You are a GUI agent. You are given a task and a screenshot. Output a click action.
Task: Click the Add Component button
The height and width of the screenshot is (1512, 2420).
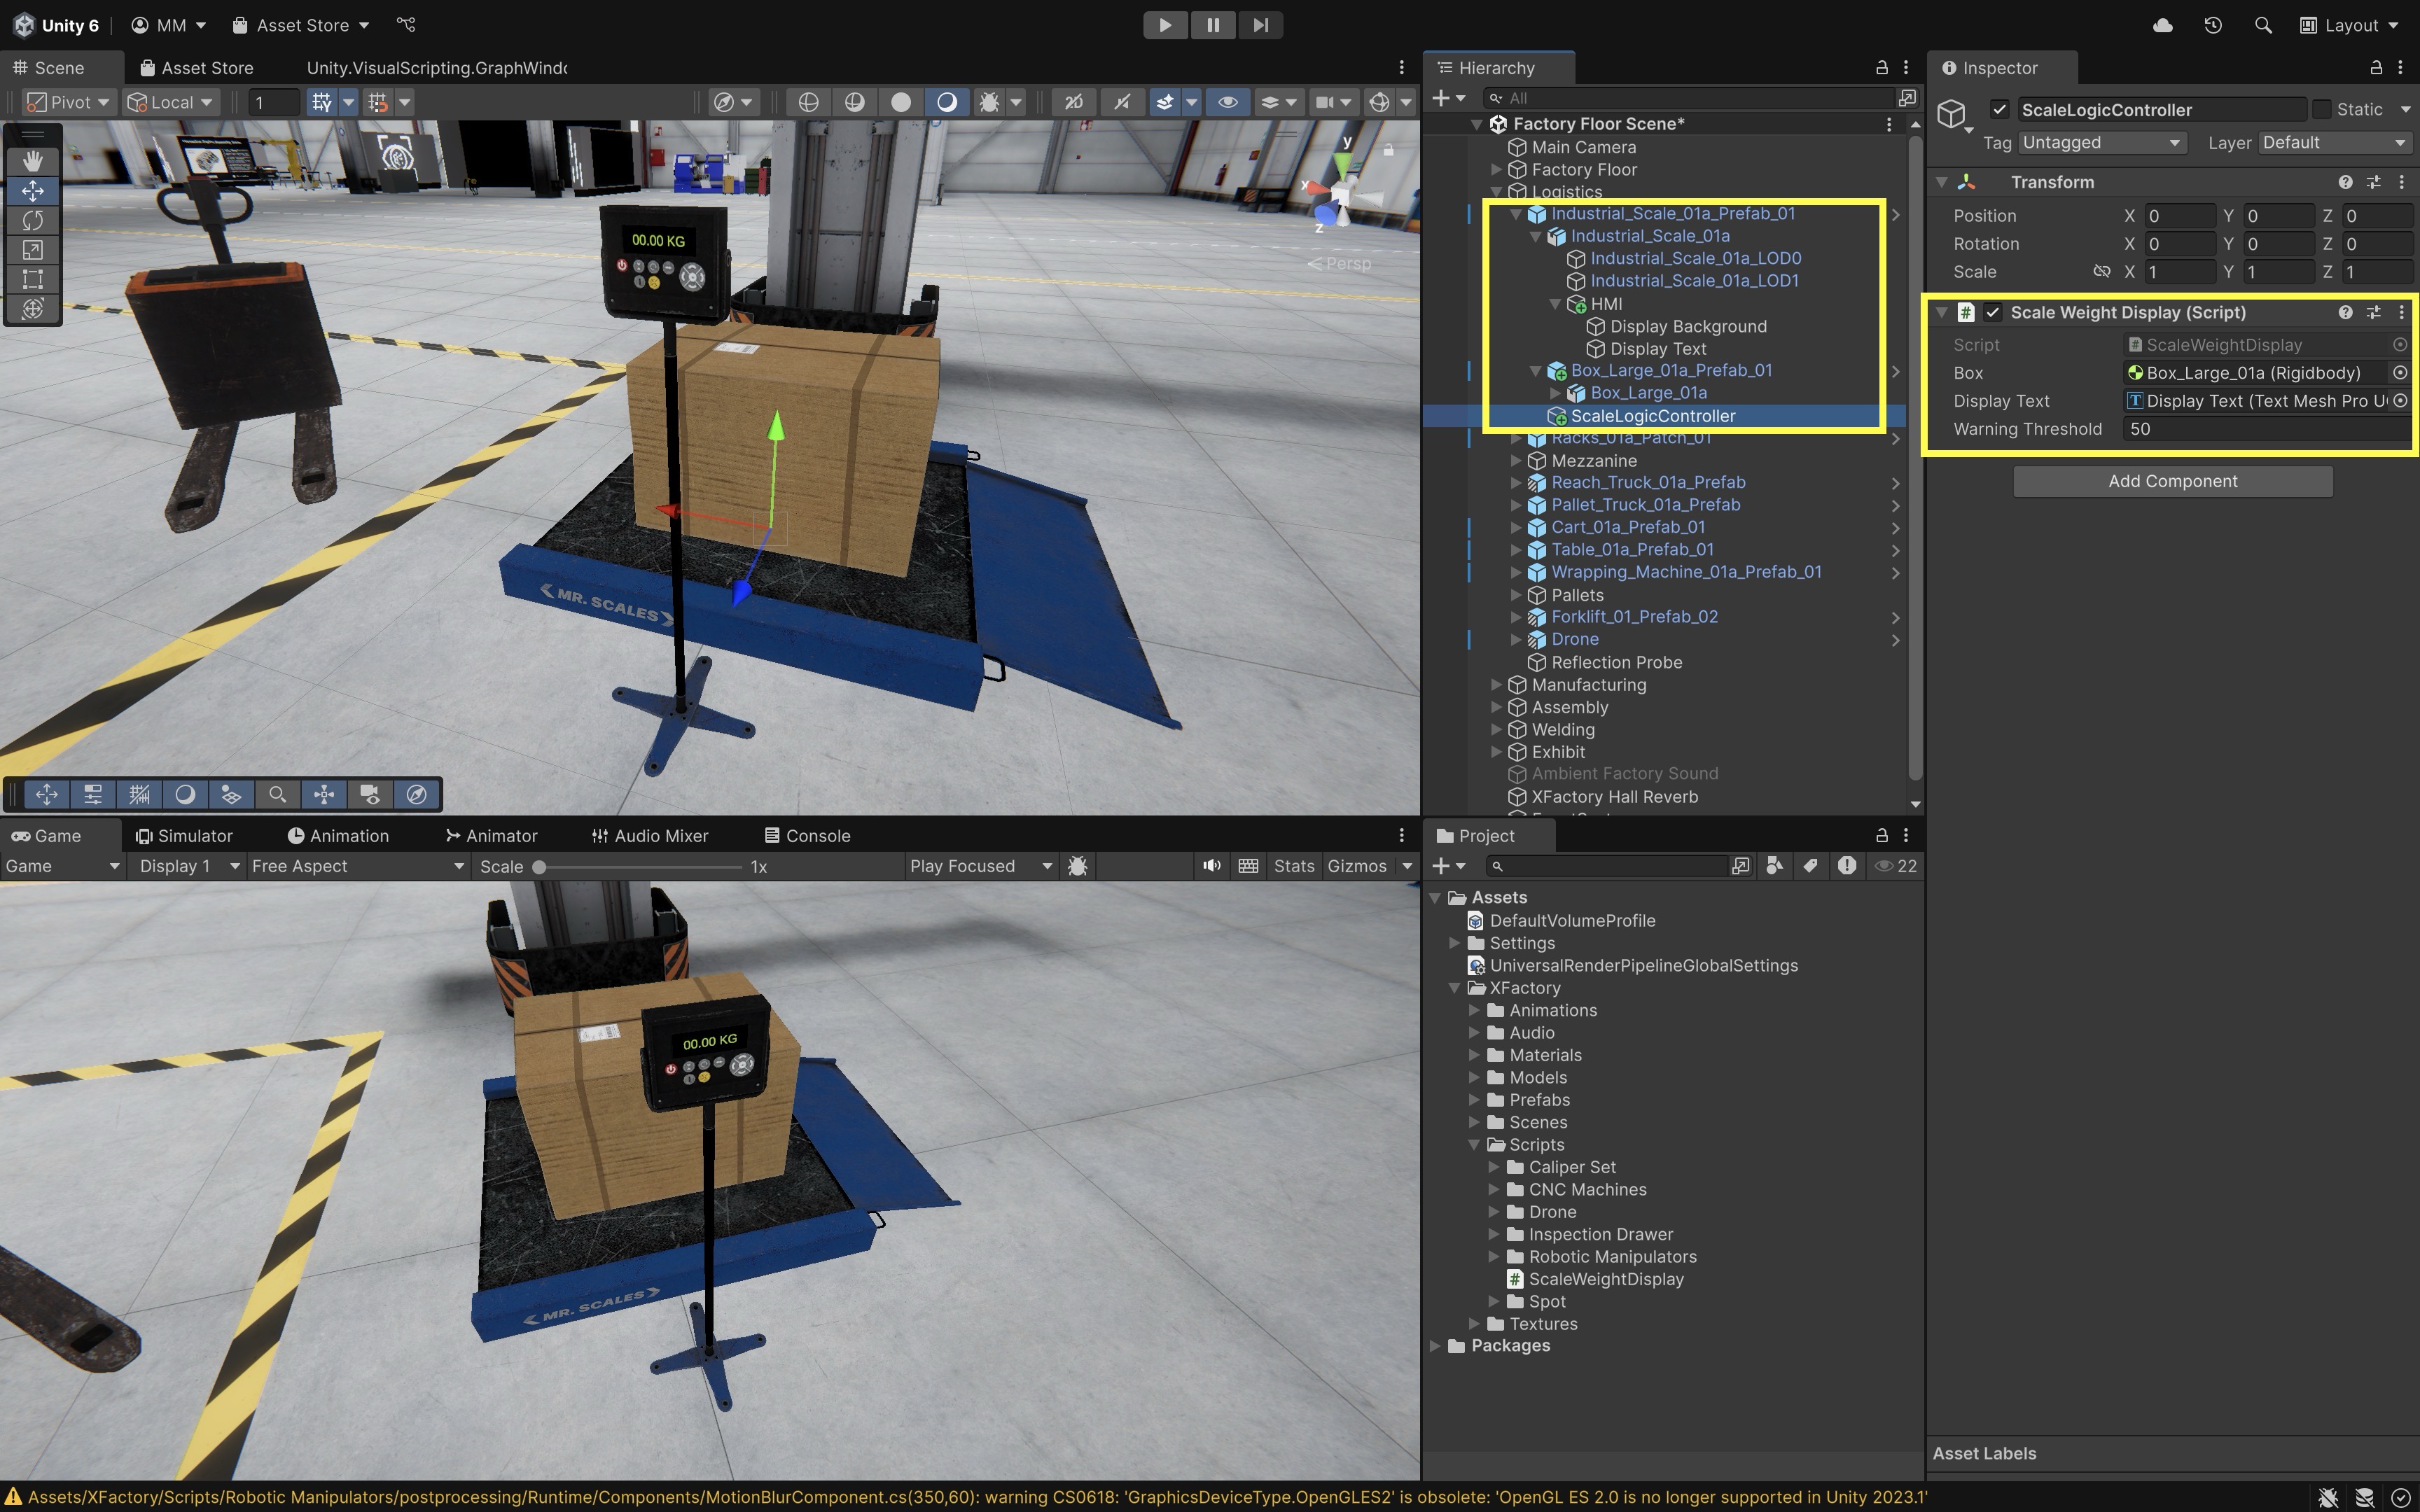2172,481
